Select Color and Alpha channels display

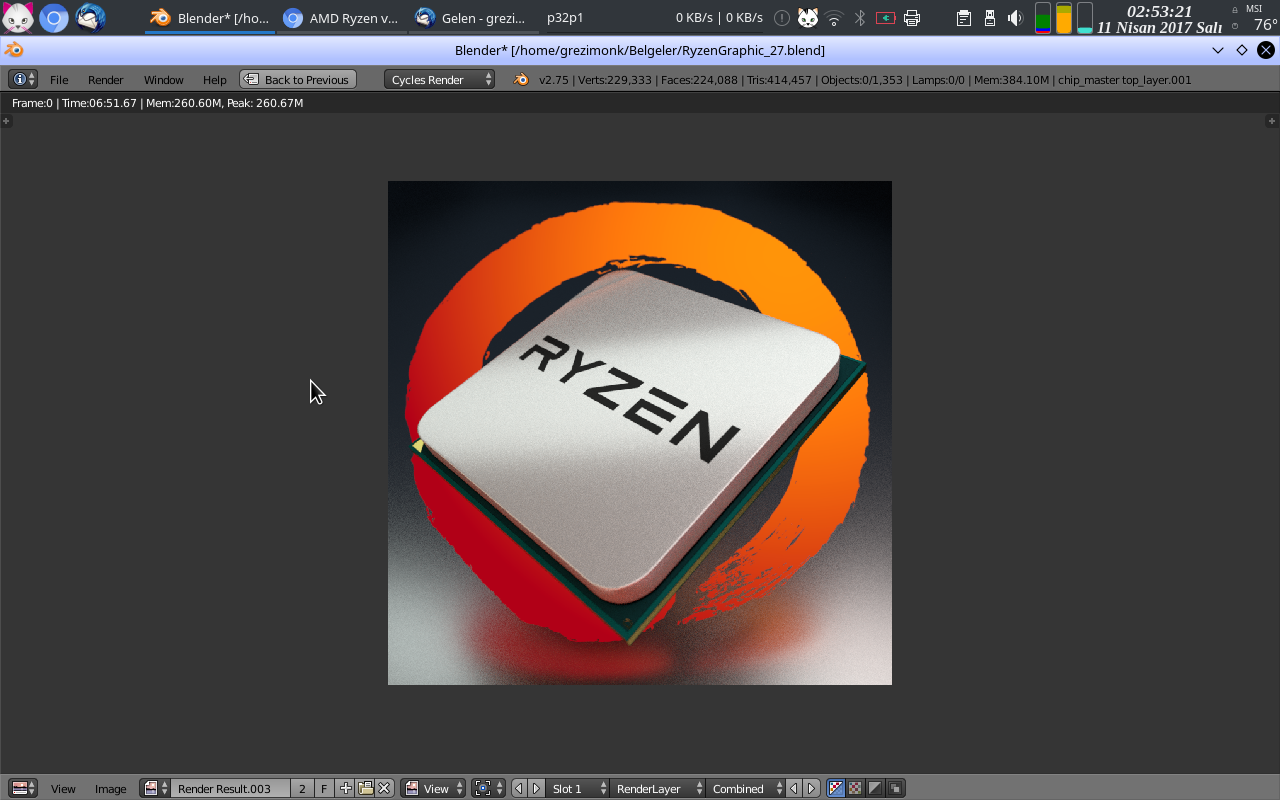[836, 788]
